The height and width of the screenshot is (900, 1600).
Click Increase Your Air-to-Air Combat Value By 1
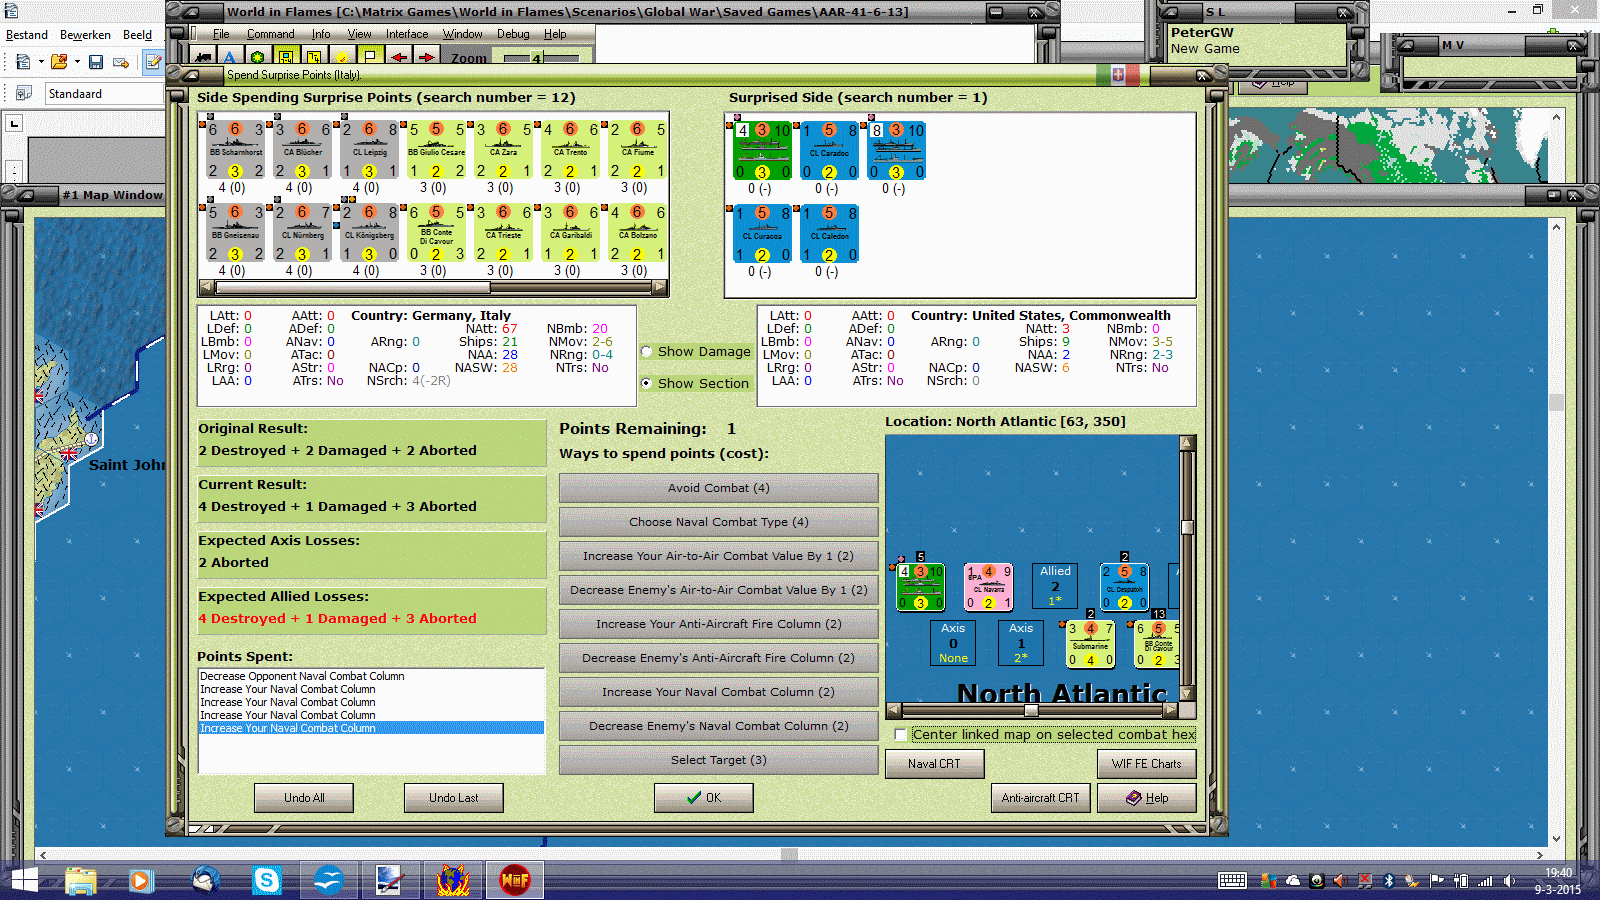pyautogui.click(x=719, y=556)
